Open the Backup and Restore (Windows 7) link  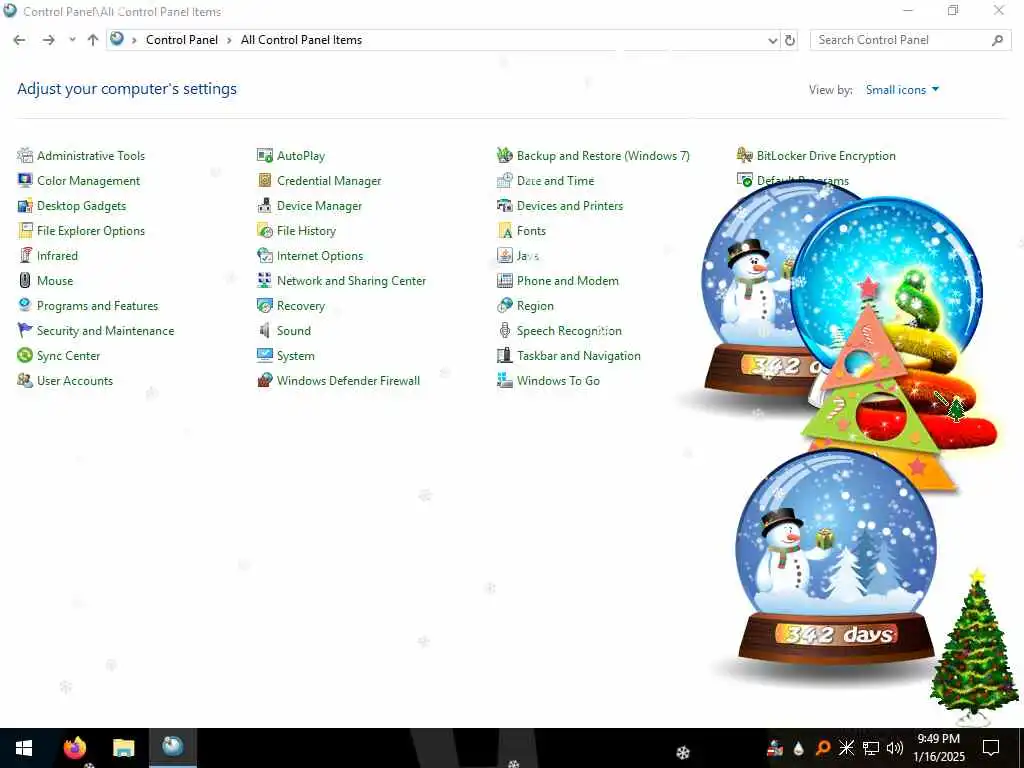click(603, 155)
